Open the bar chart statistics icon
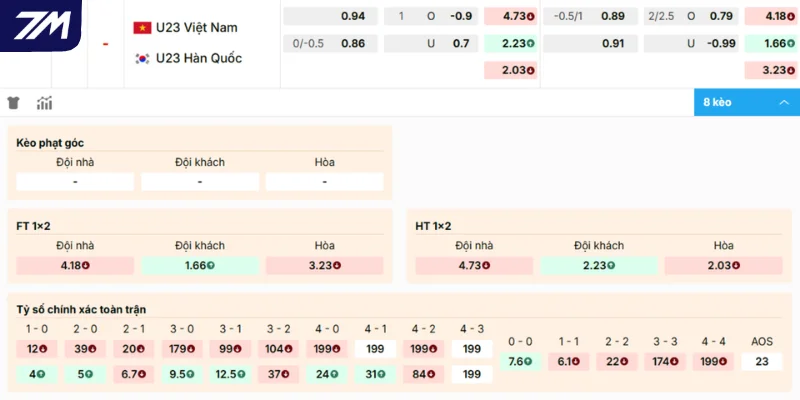The height and width of the screenshot is (400, 800). click(x=44, y=103)
